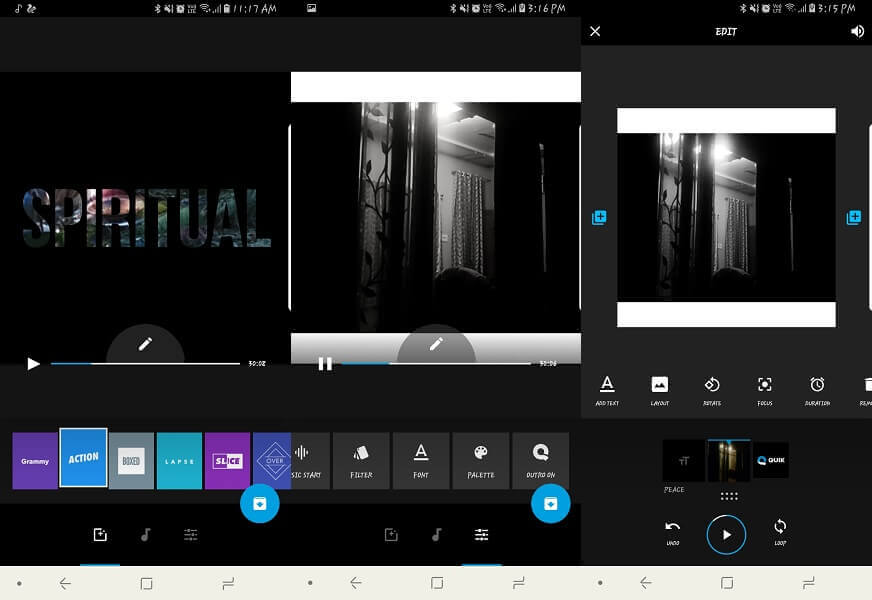
Task: Seek on the SPIRITUAL preview progress bar
Action: point(145,364)
